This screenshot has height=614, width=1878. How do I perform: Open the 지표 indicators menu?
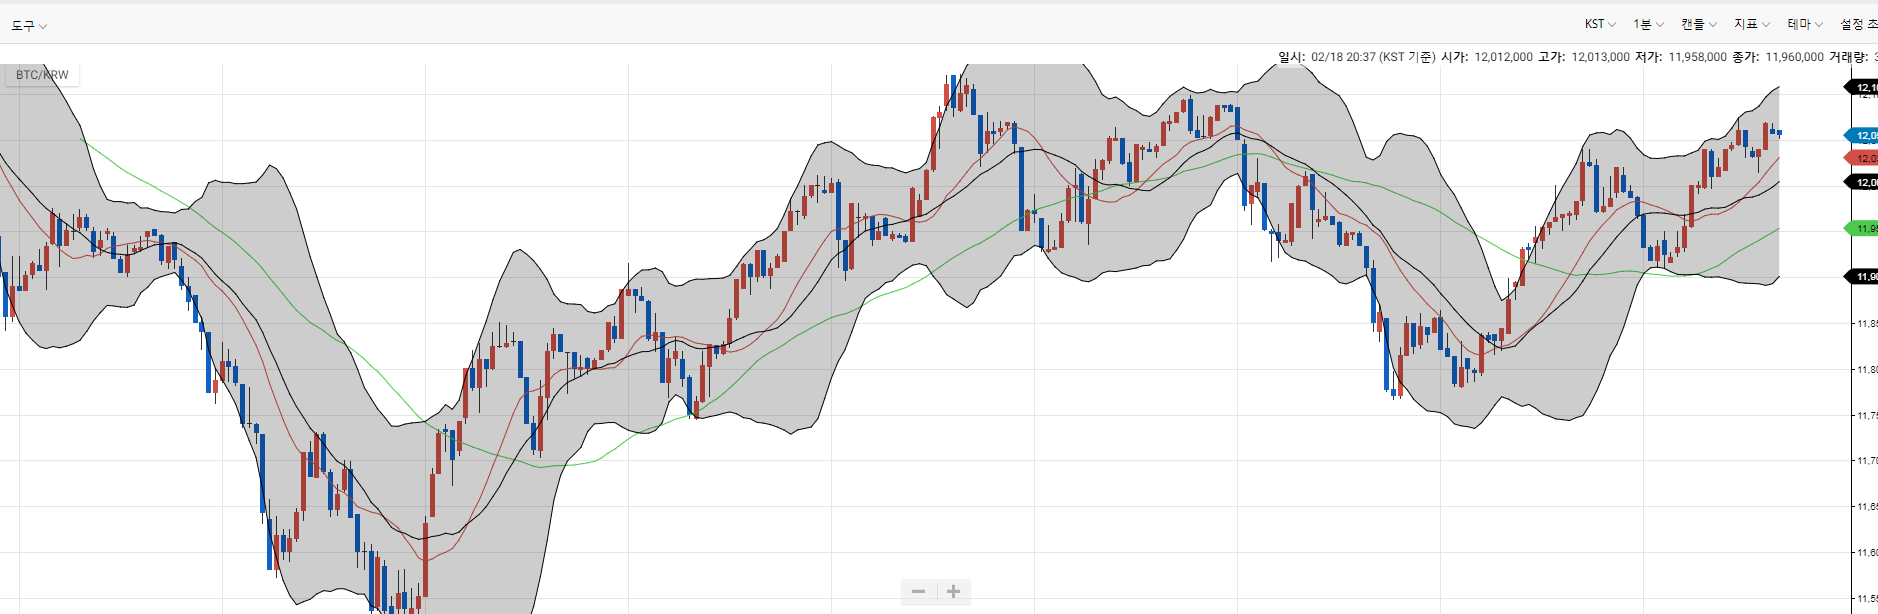tap(1751, 24)
